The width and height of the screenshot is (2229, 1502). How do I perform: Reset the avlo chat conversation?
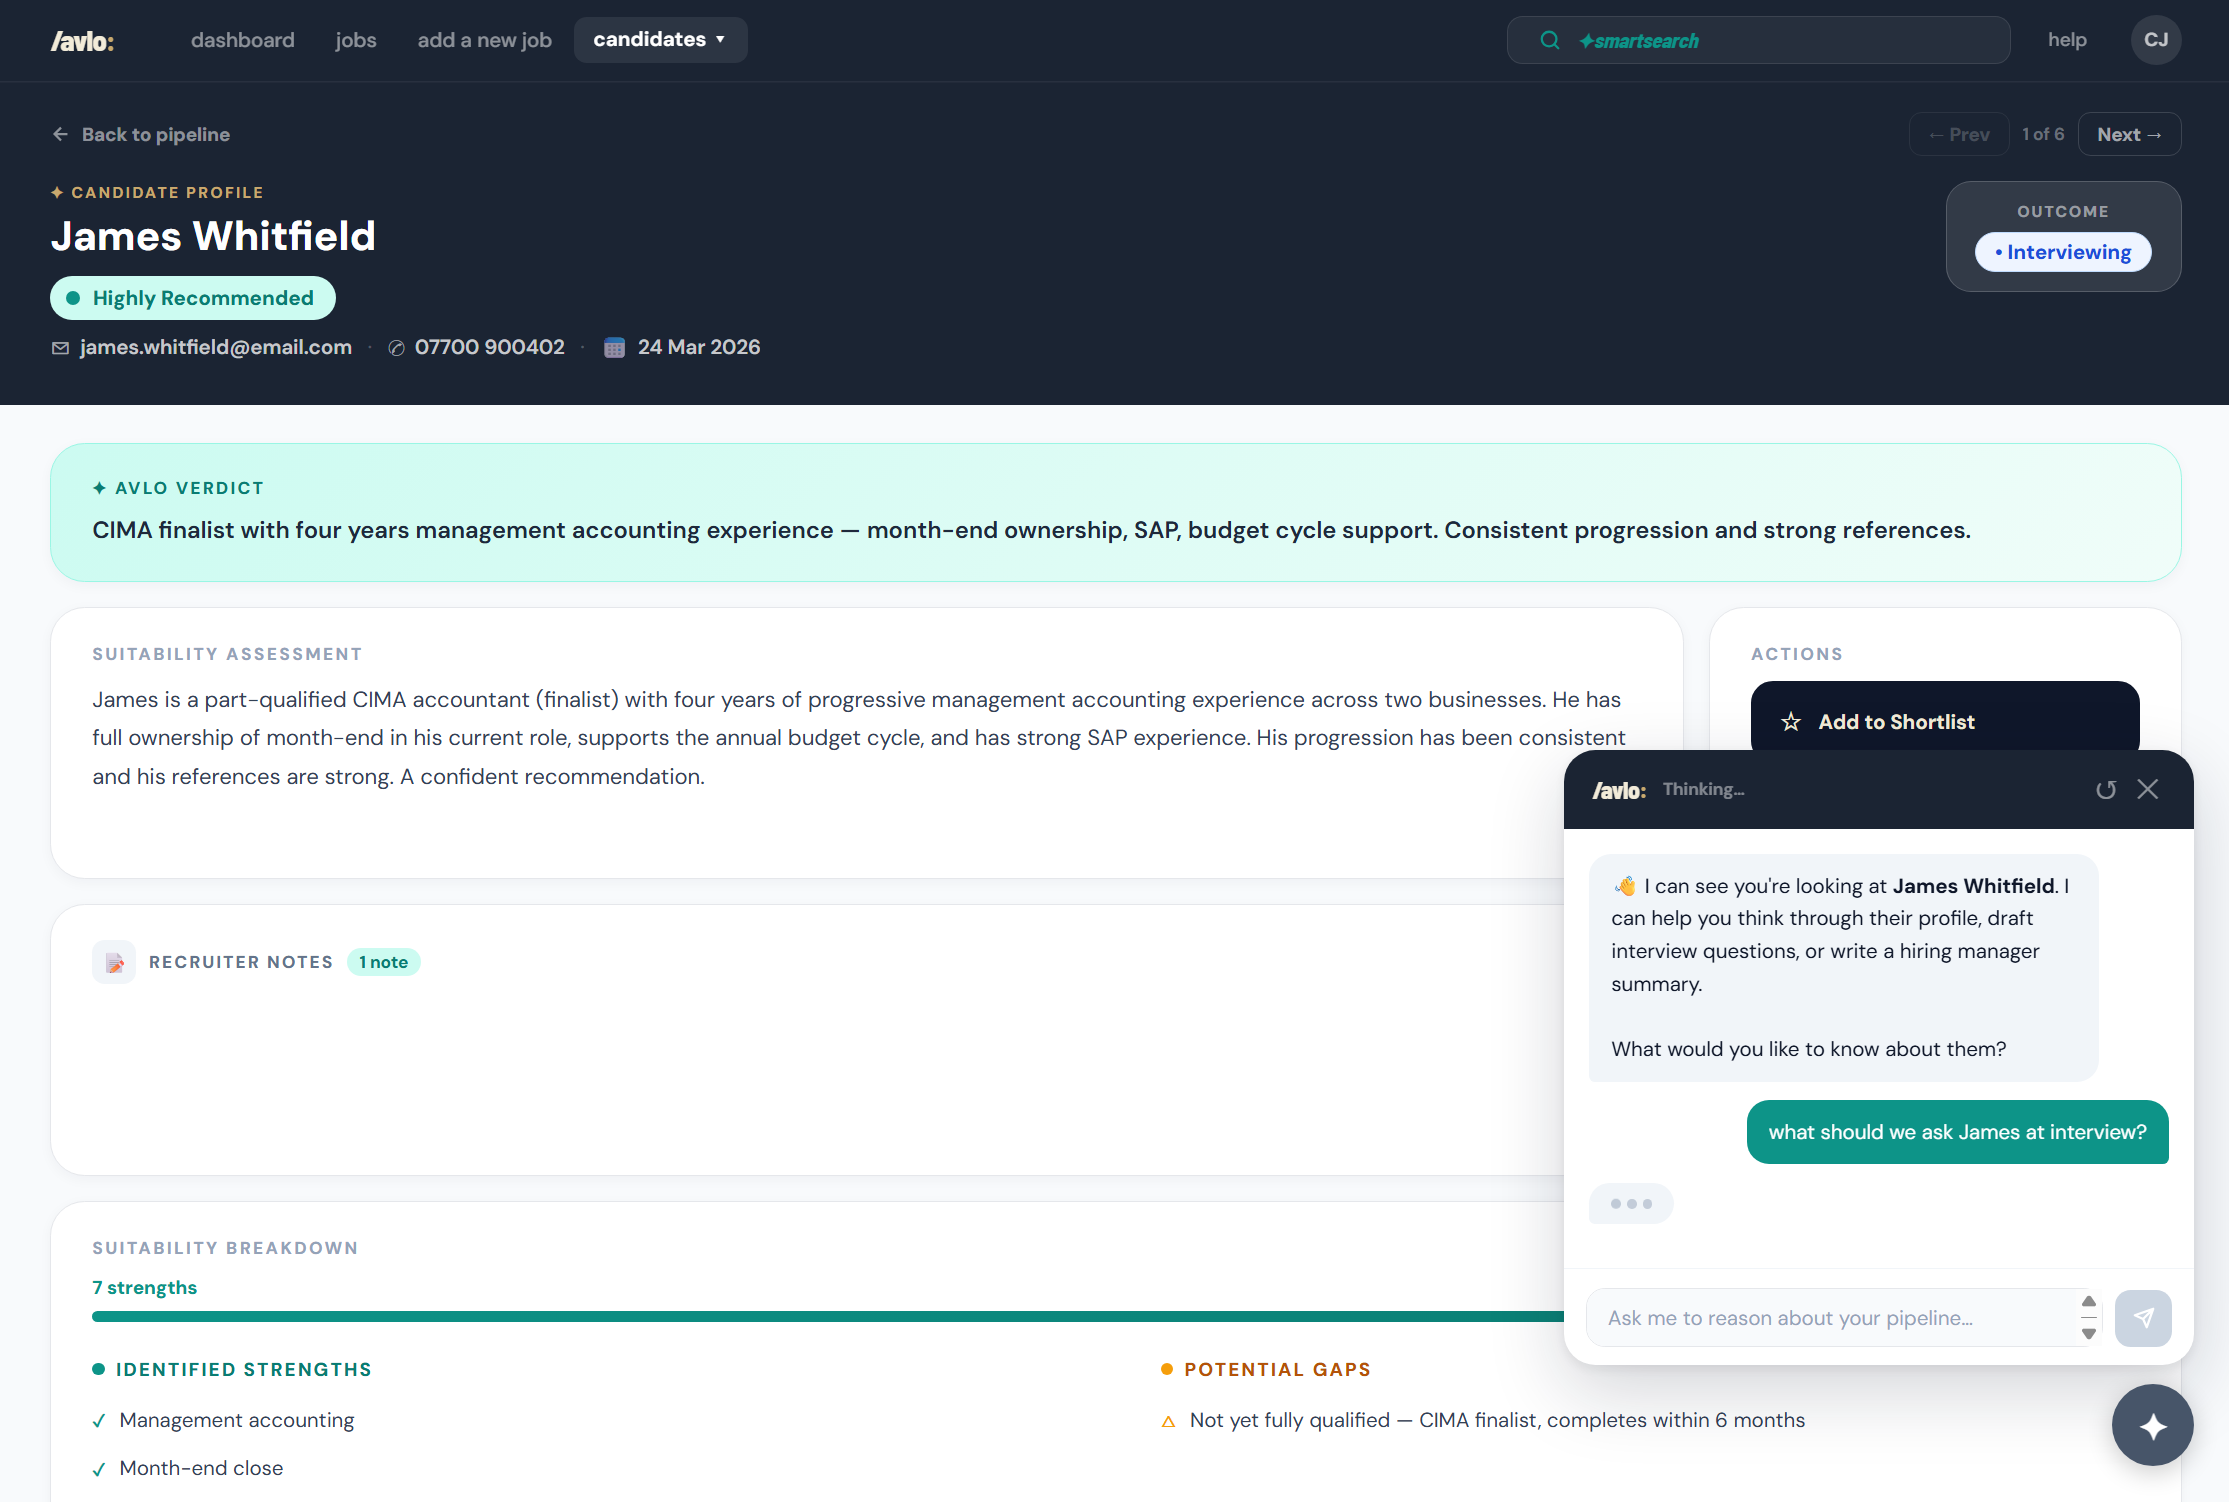click(2106, 790)
